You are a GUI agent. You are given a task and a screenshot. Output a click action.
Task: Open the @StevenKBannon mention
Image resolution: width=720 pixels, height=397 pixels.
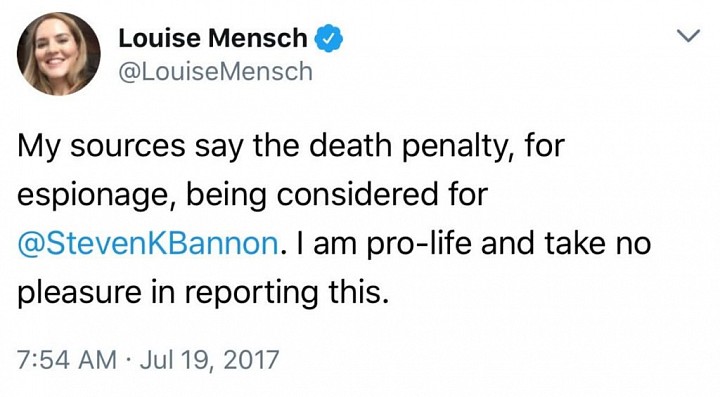coord(148,243)
